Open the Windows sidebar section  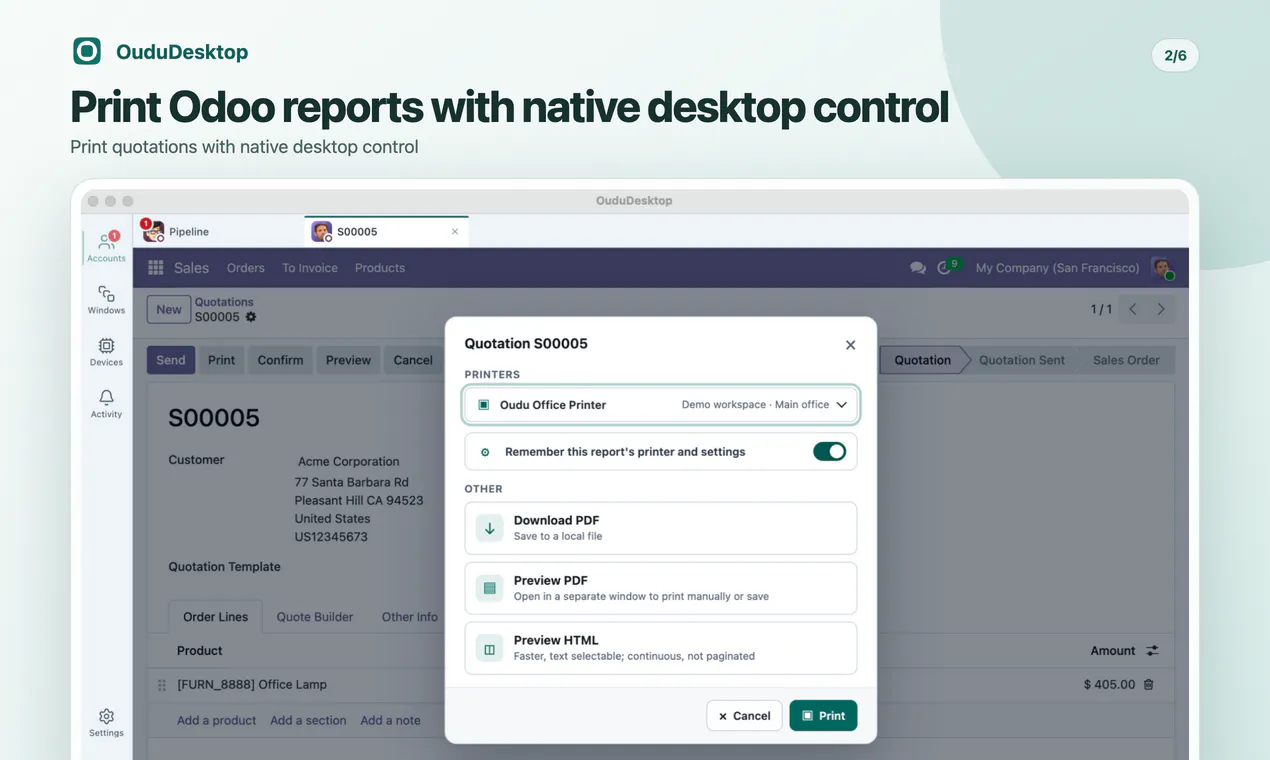(106, 299)
